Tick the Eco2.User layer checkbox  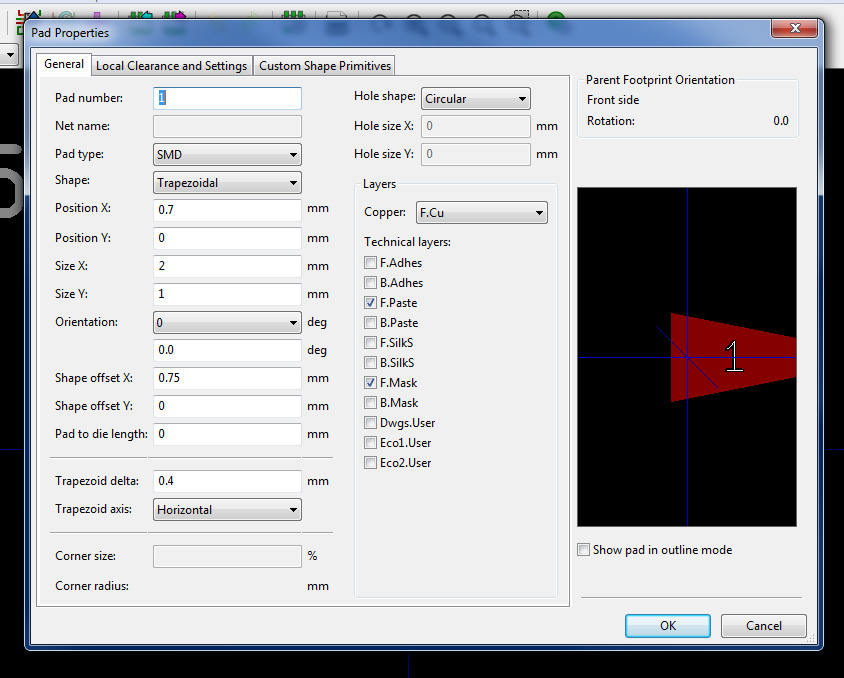[x=370, y=463]
